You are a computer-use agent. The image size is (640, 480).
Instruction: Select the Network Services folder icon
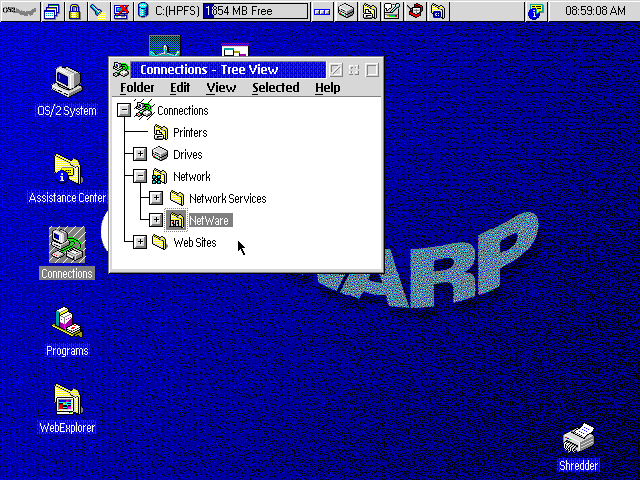click(176, 198)
